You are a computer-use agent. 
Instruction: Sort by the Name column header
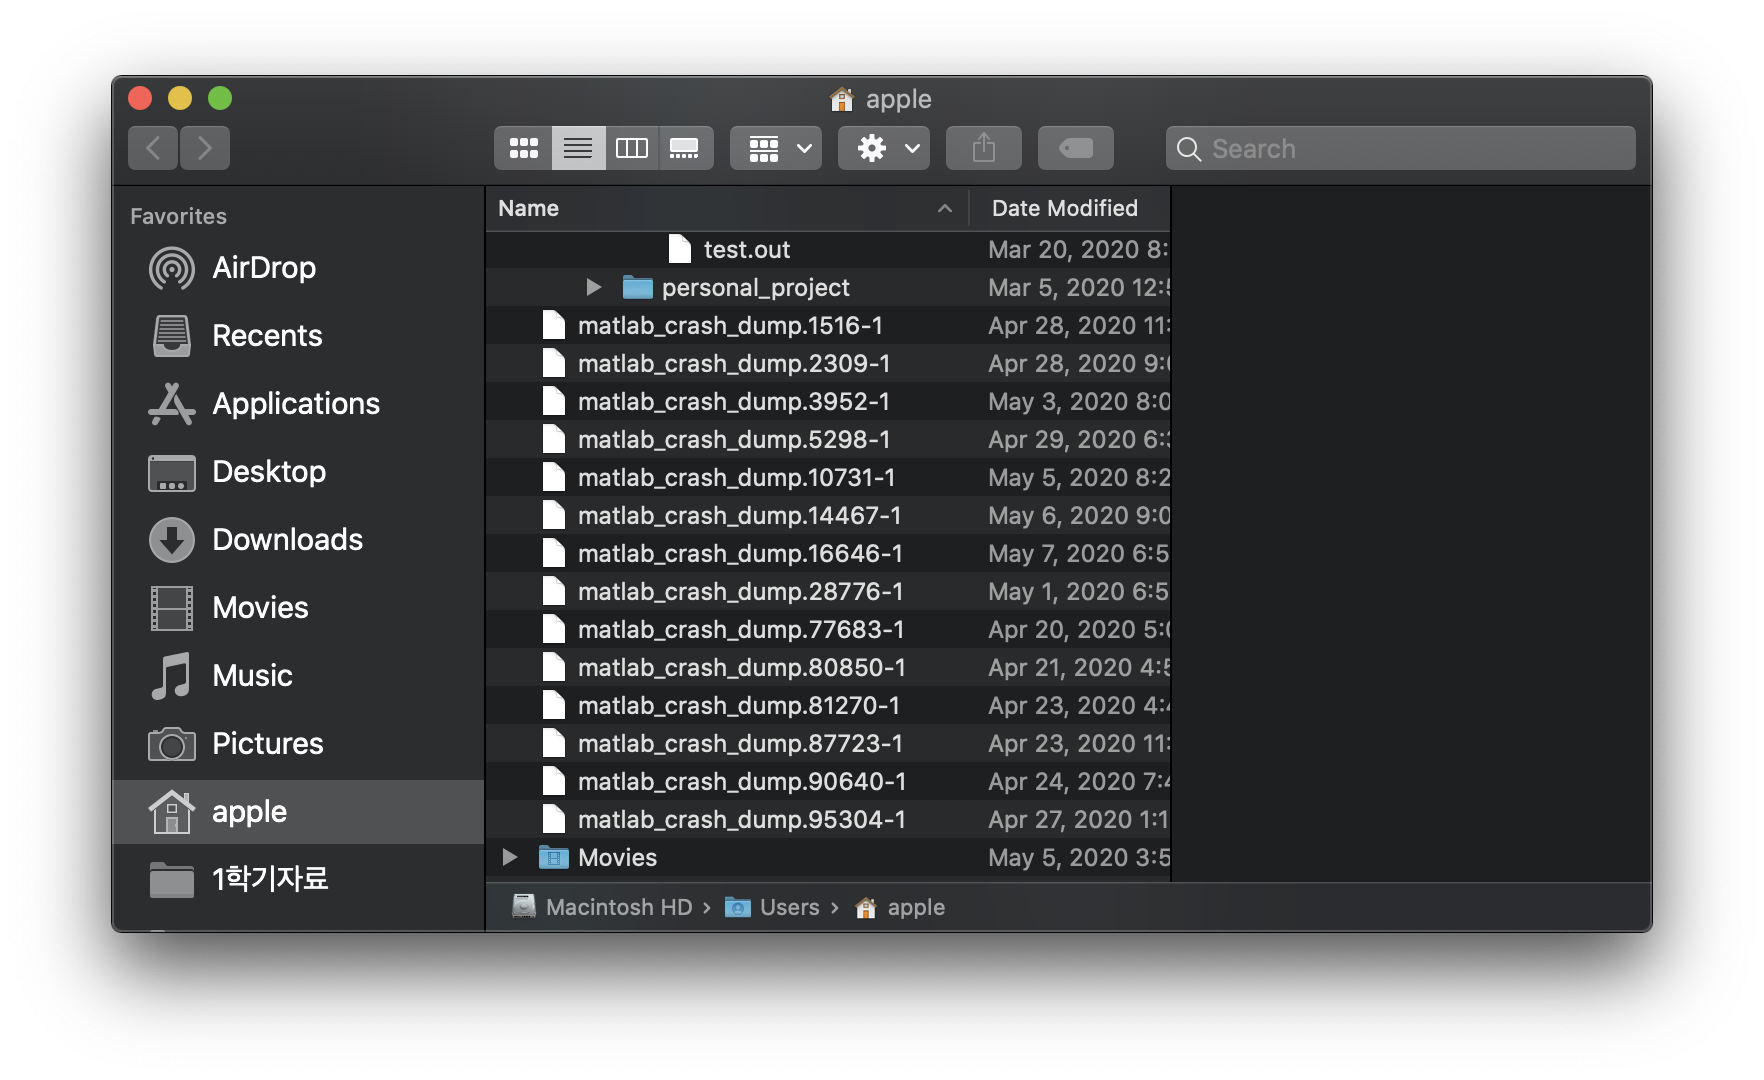pos(728,208)
